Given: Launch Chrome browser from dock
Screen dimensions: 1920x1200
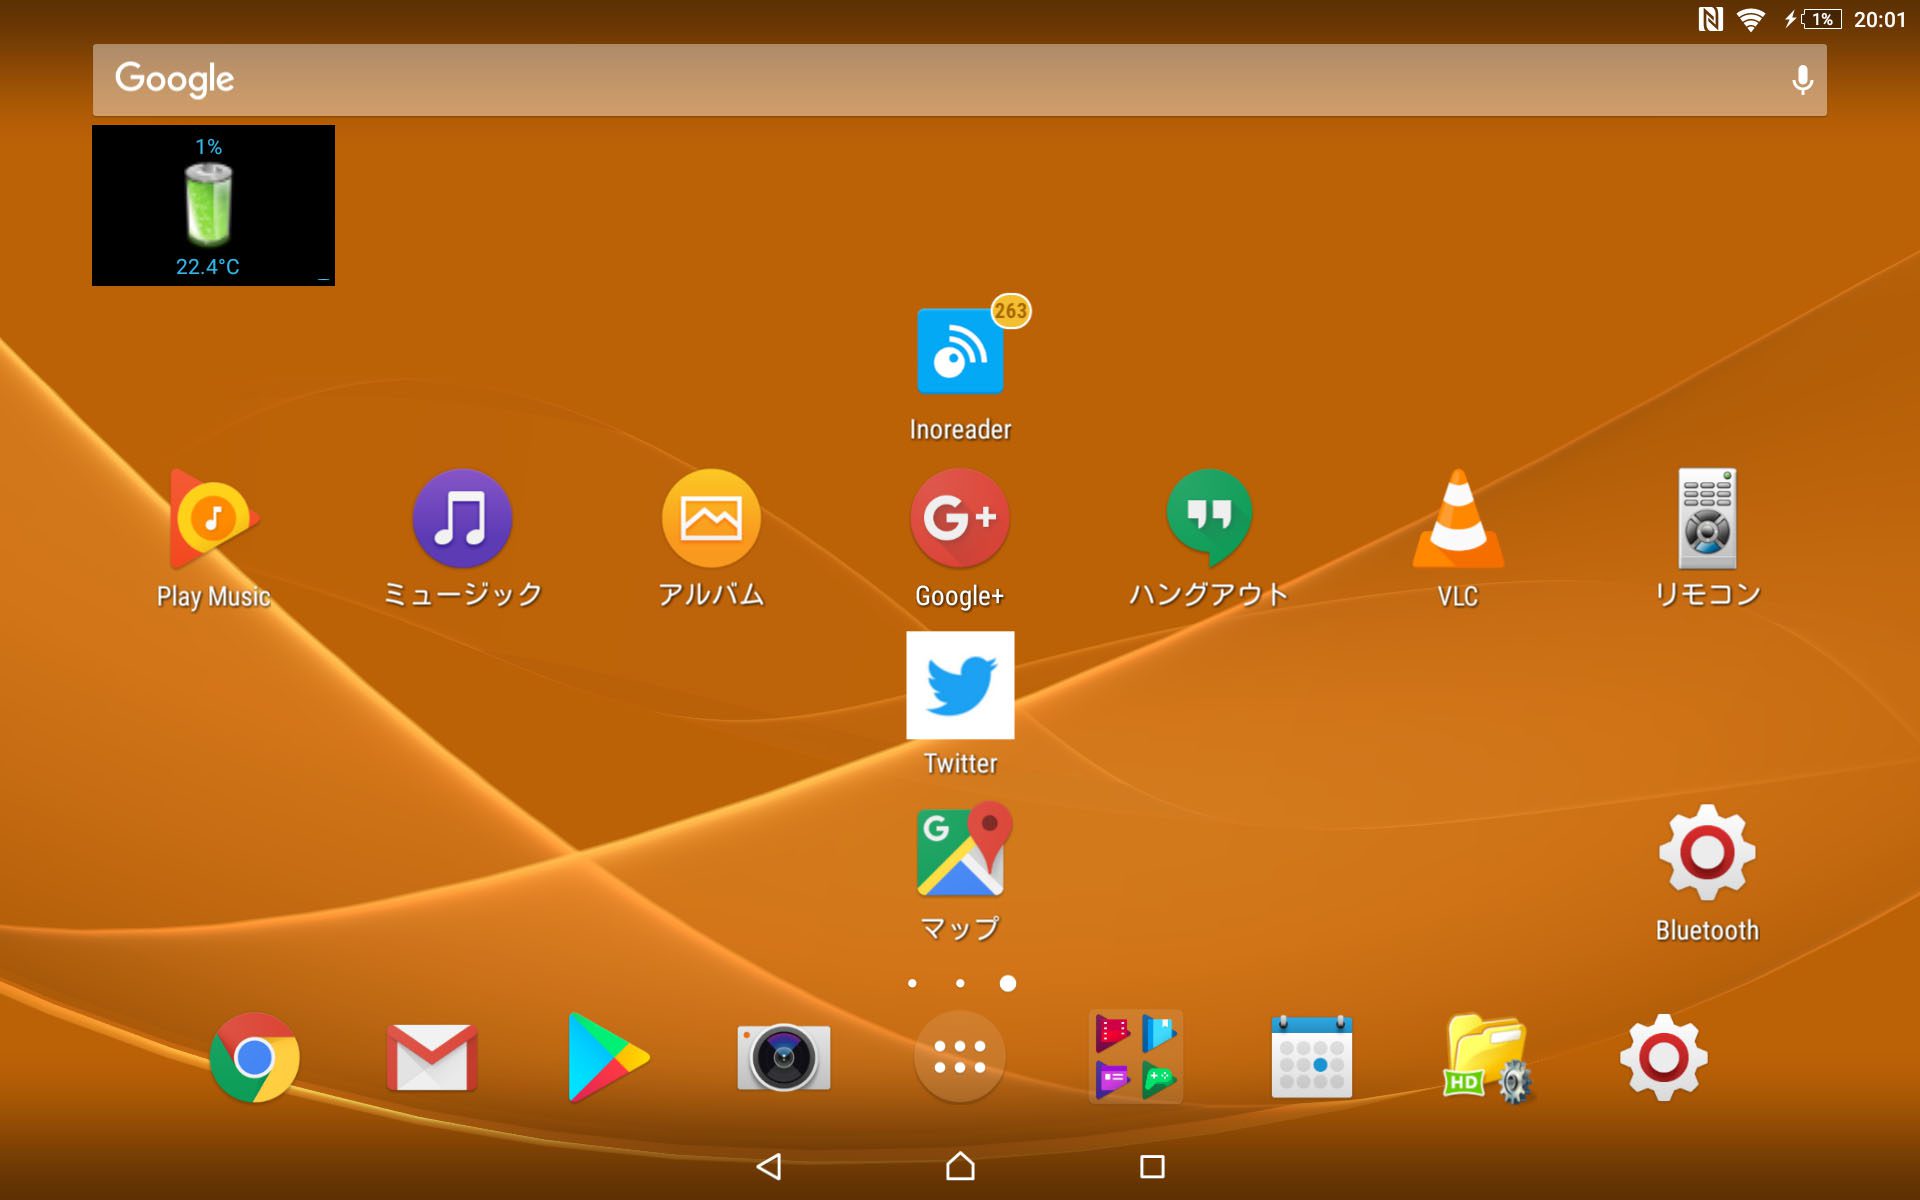Looking at the screenshot, I should pos(254,1057).
